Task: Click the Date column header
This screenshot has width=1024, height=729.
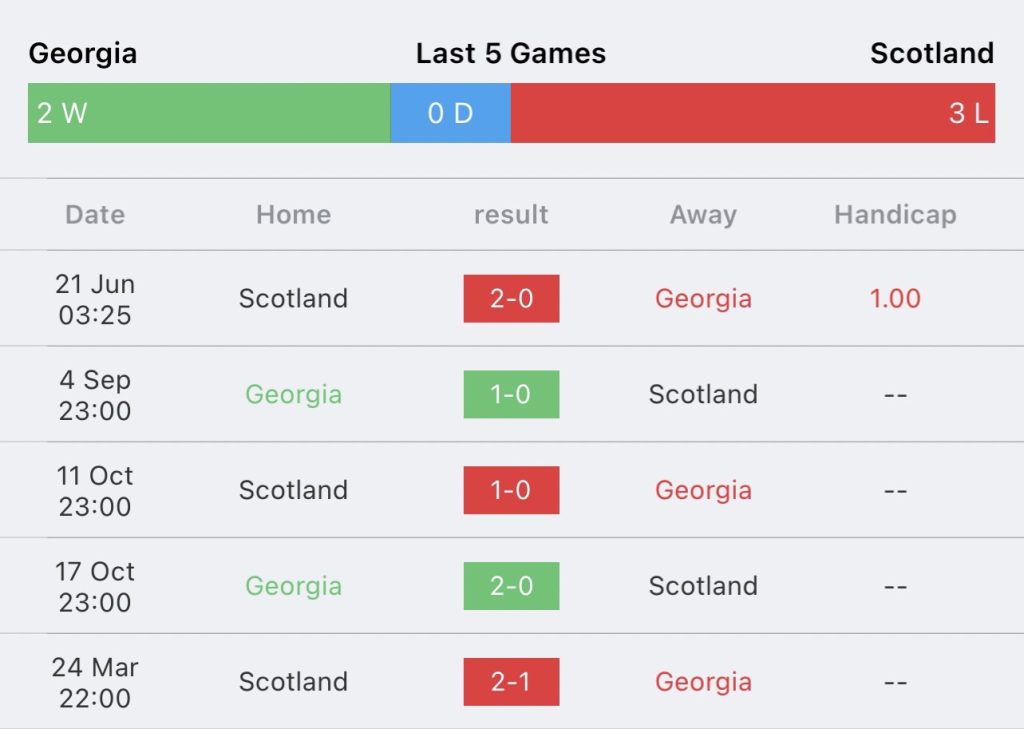Action: click(95, 214)
